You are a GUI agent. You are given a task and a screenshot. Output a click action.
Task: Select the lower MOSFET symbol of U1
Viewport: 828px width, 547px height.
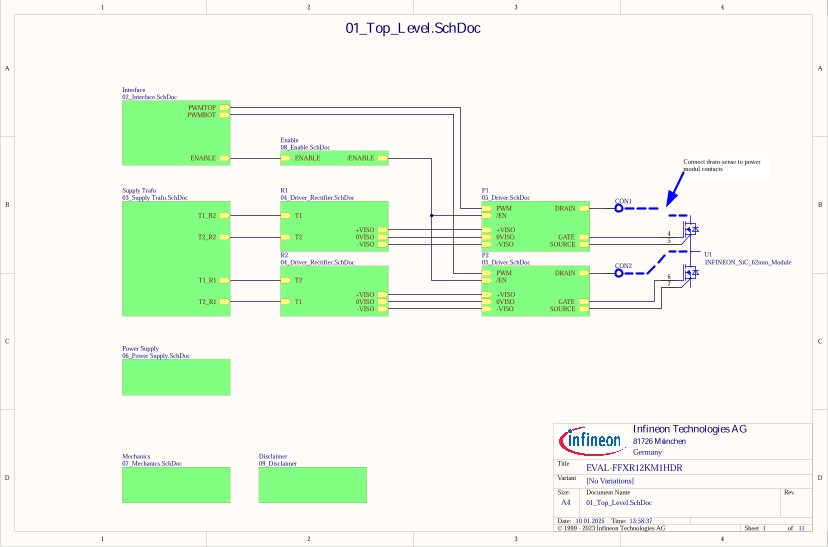pyautogui.click(x=690, y=271)
